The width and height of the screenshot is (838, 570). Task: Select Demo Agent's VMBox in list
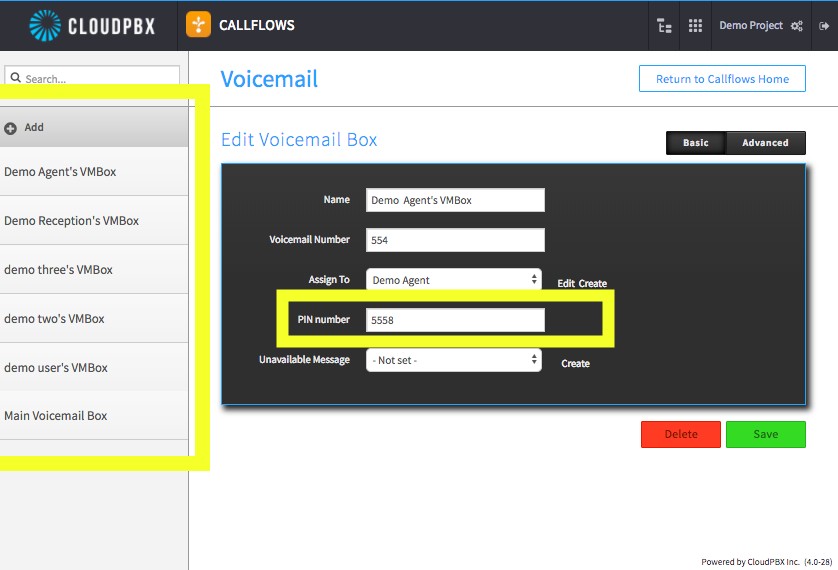click(x=94, y=171)
